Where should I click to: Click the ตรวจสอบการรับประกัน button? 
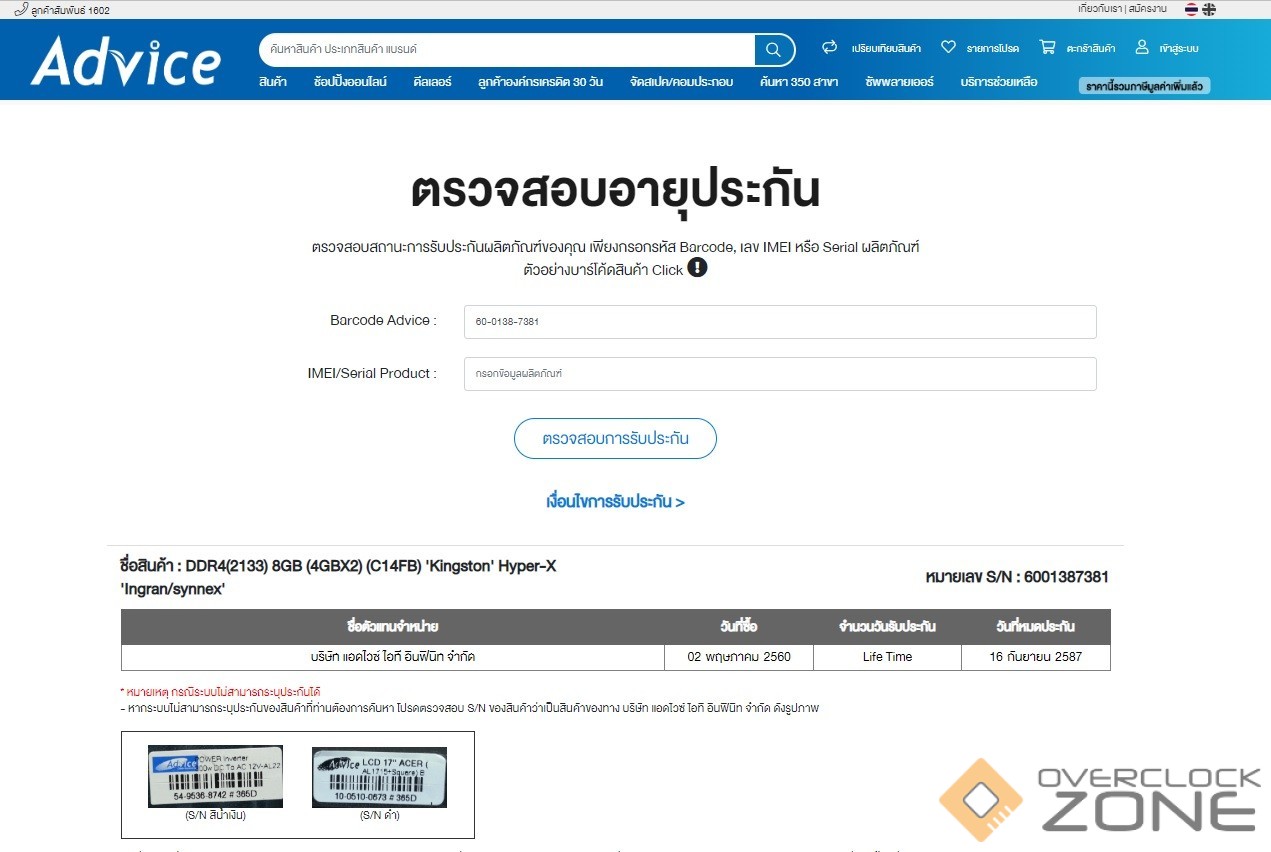click(x=615, y=438)
